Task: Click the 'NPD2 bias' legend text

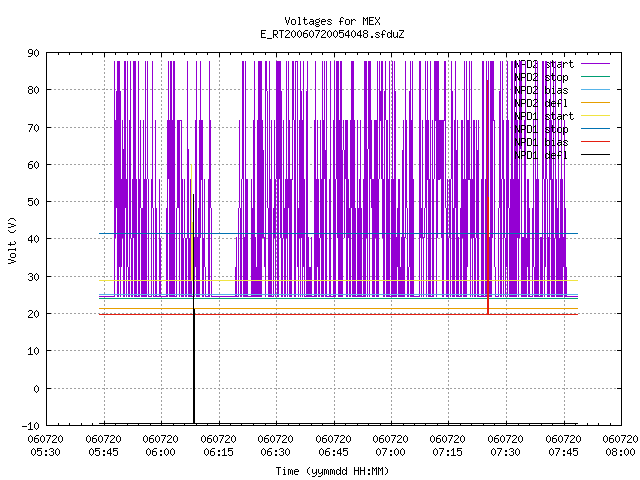Action: 541,90
